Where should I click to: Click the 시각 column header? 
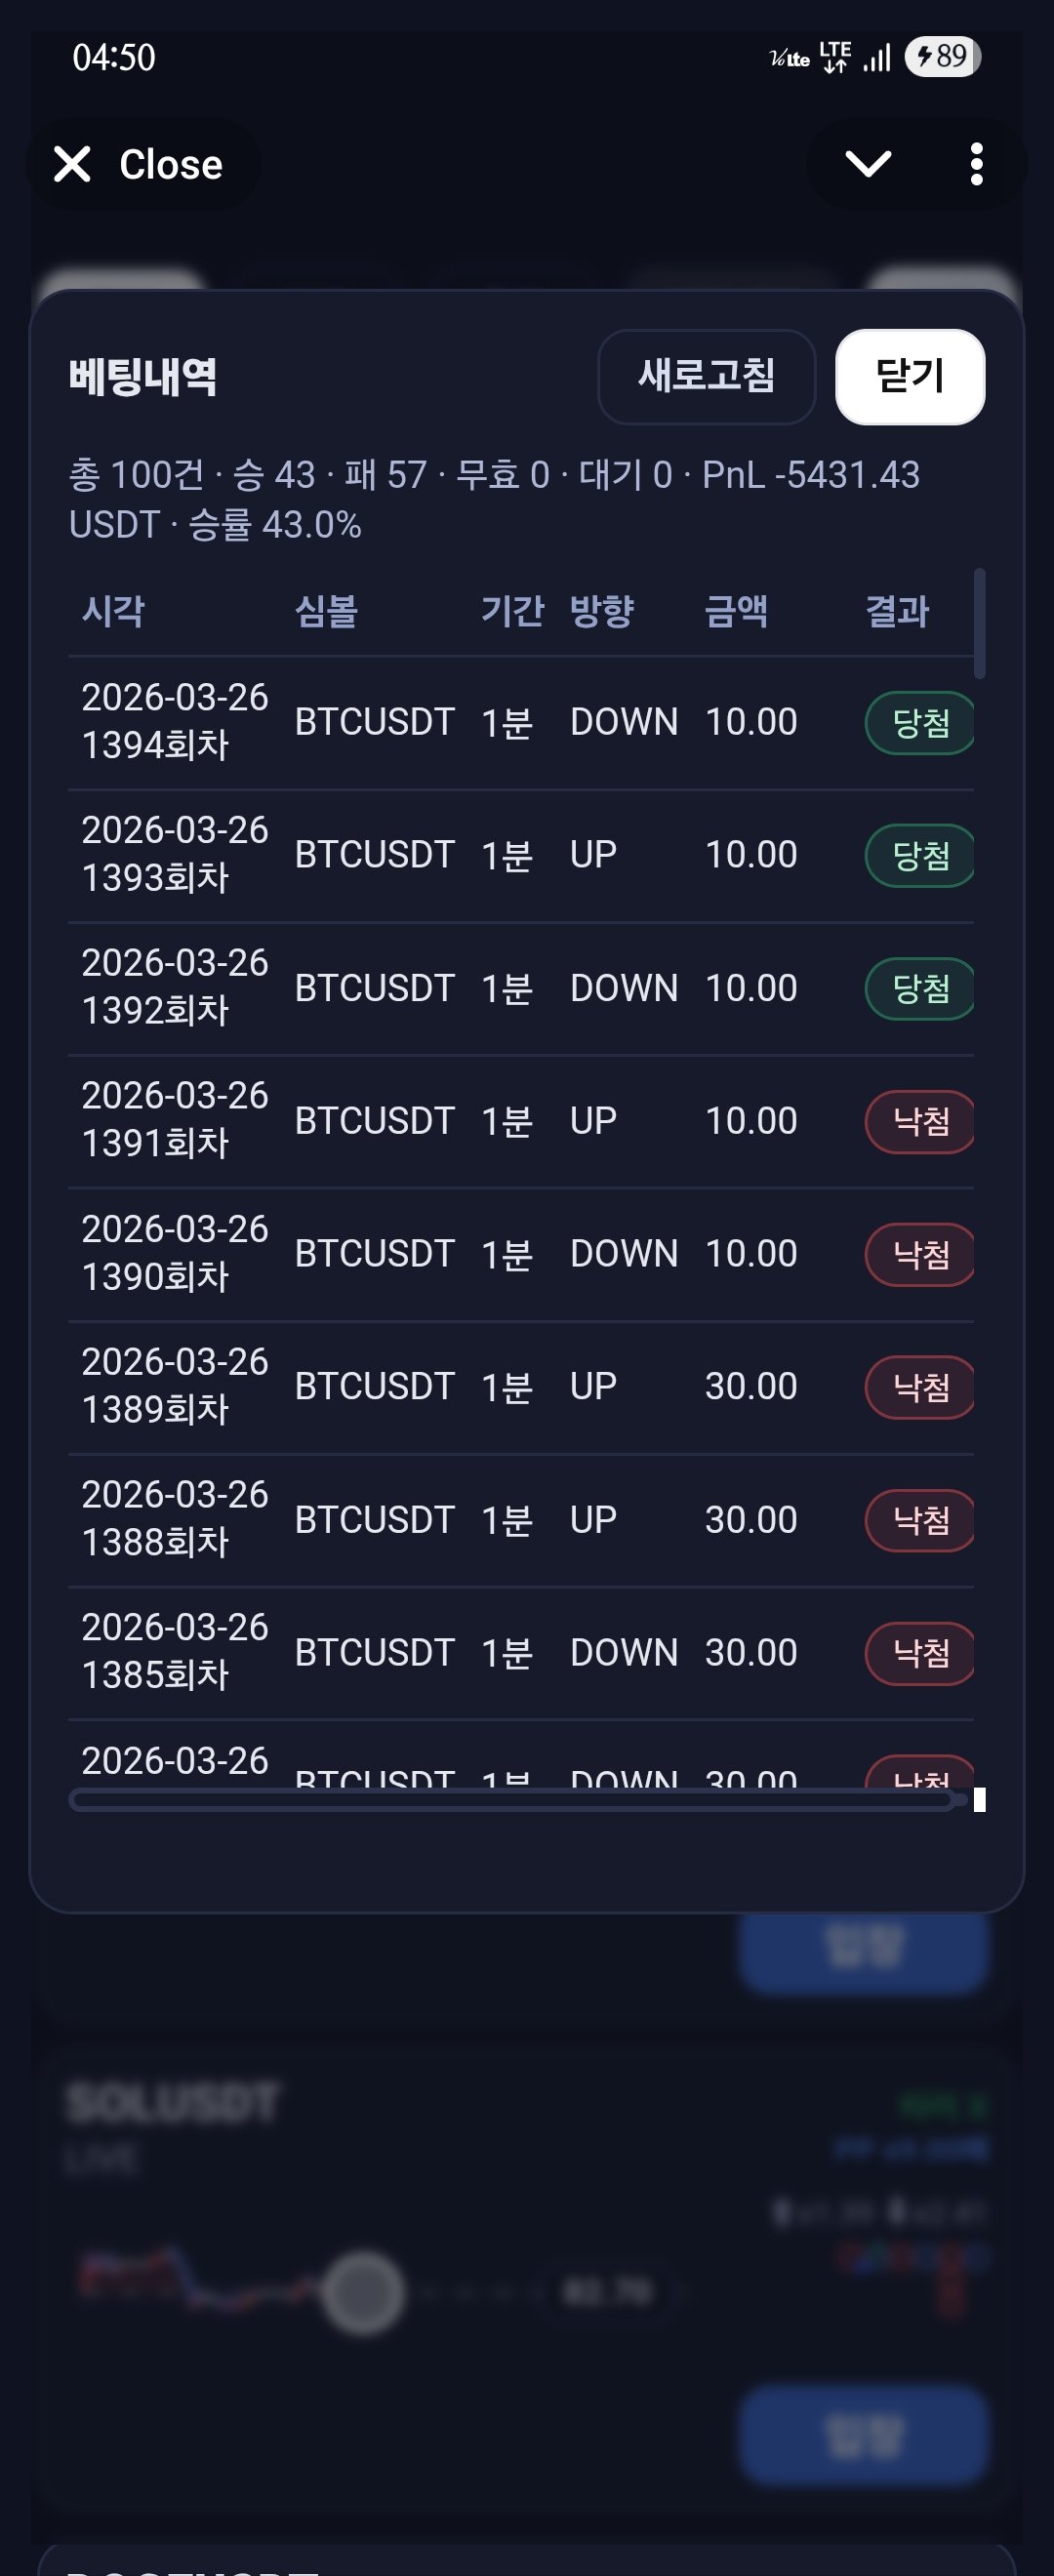pyautogui.click(x=113, y=611)
